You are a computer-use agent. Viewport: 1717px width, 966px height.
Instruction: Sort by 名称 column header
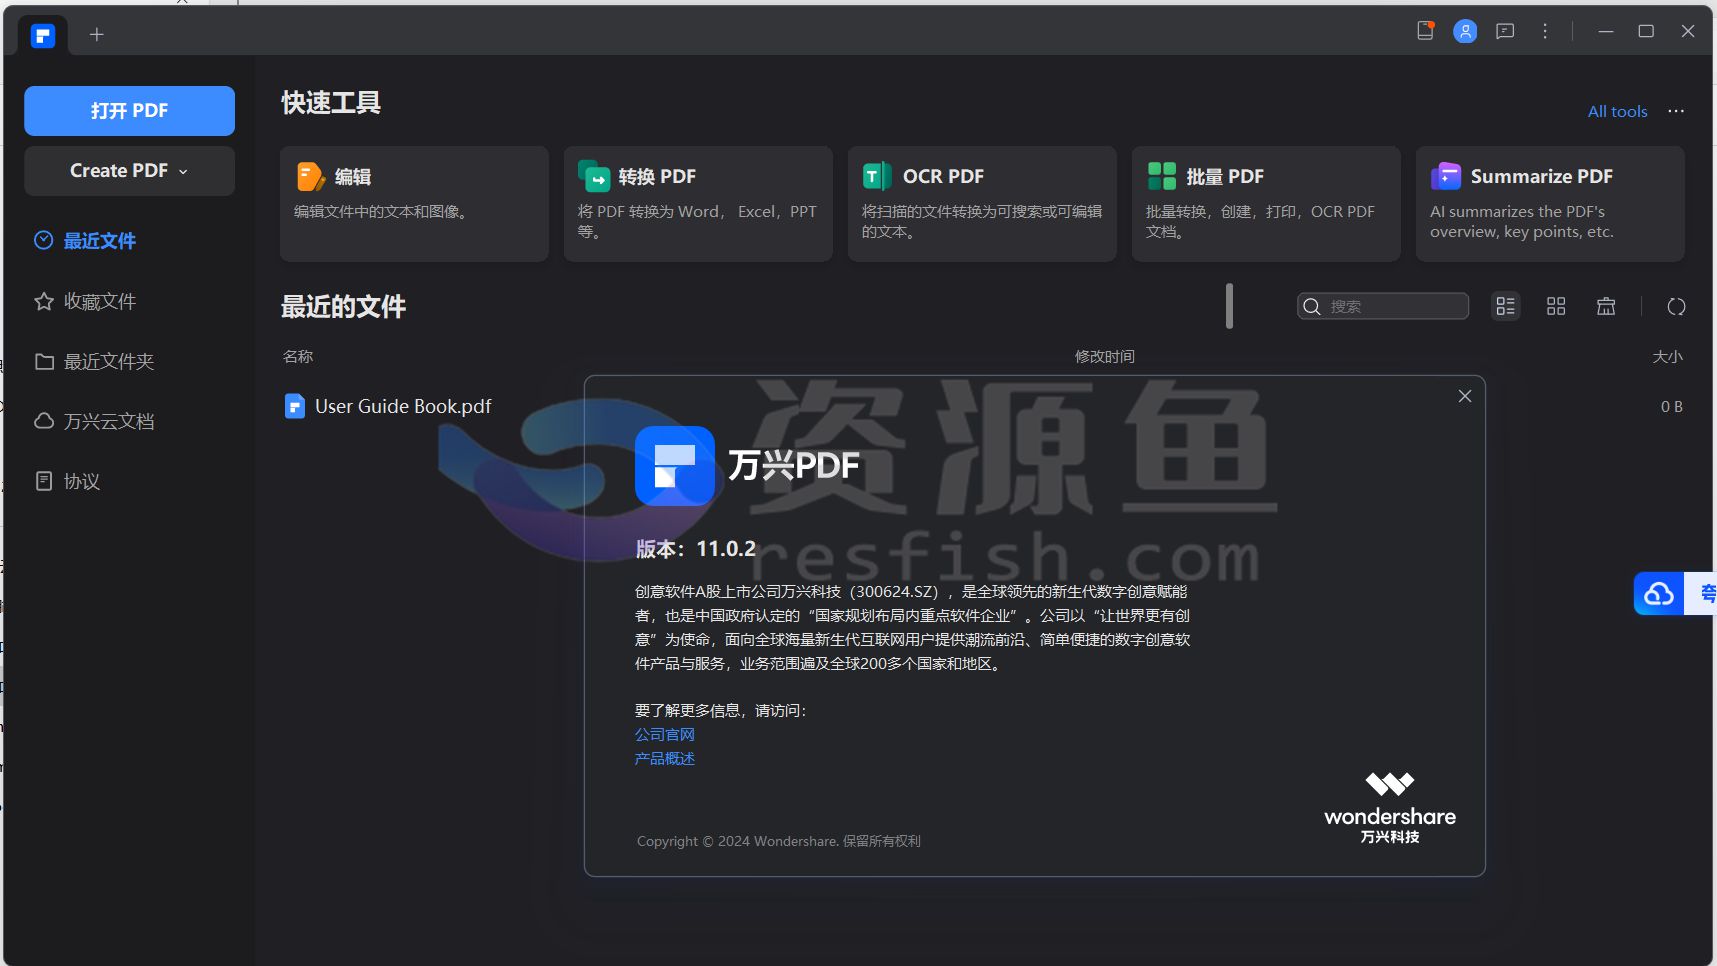point(298,357)
